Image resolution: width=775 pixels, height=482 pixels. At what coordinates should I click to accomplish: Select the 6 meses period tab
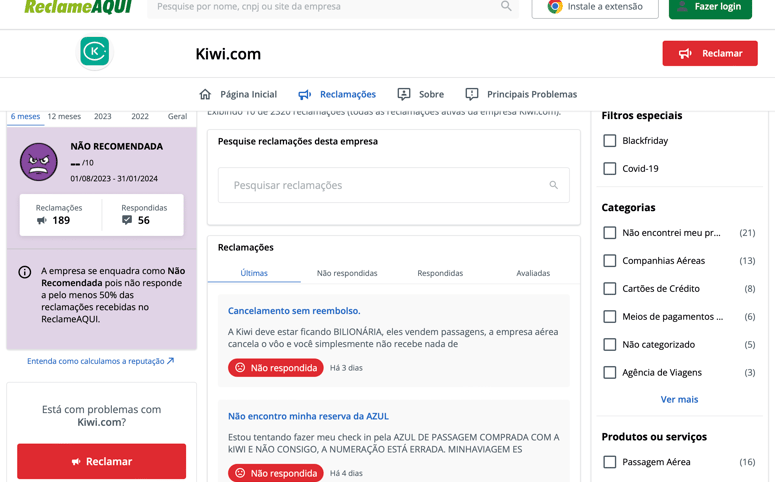(x=25, y=117)
